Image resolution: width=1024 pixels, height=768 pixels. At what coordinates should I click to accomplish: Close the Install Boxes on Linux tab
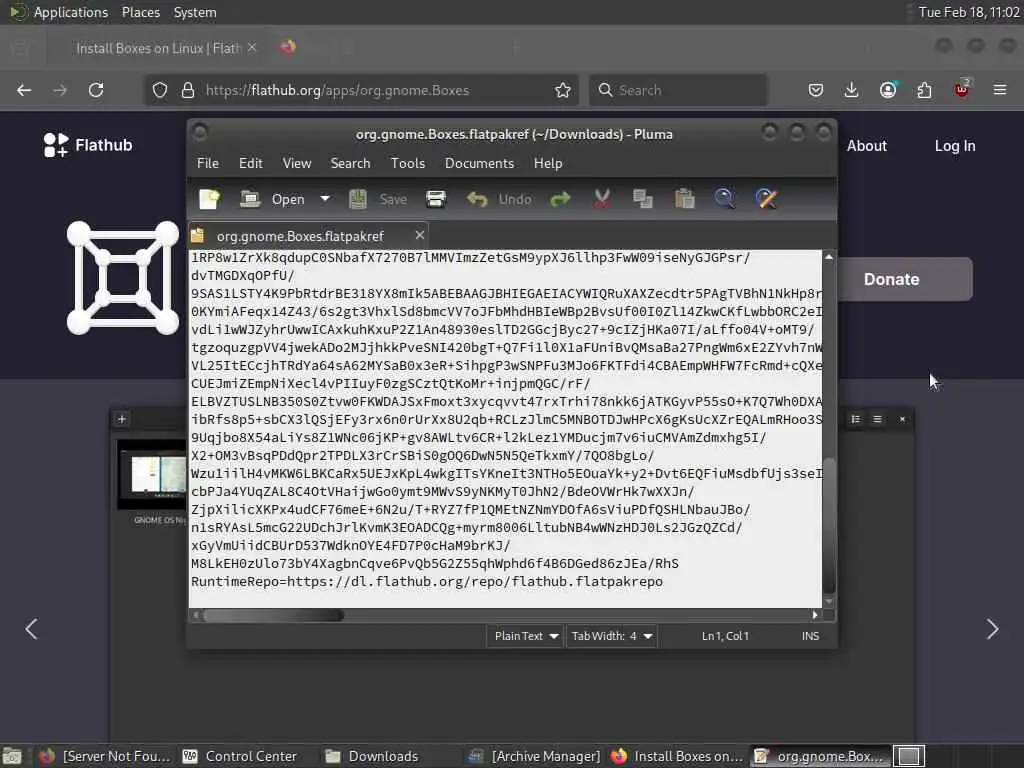252,48
